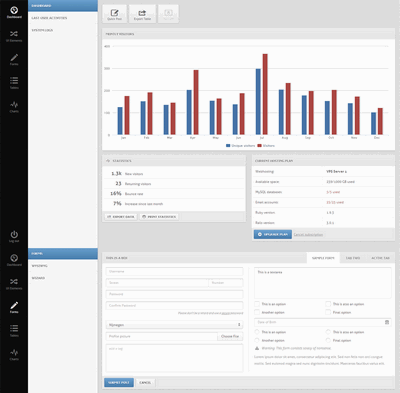The height and width of the screenshot is (393, 400).
Task: Open Charts pulse icon in upper sidebar
Action: 14,105
